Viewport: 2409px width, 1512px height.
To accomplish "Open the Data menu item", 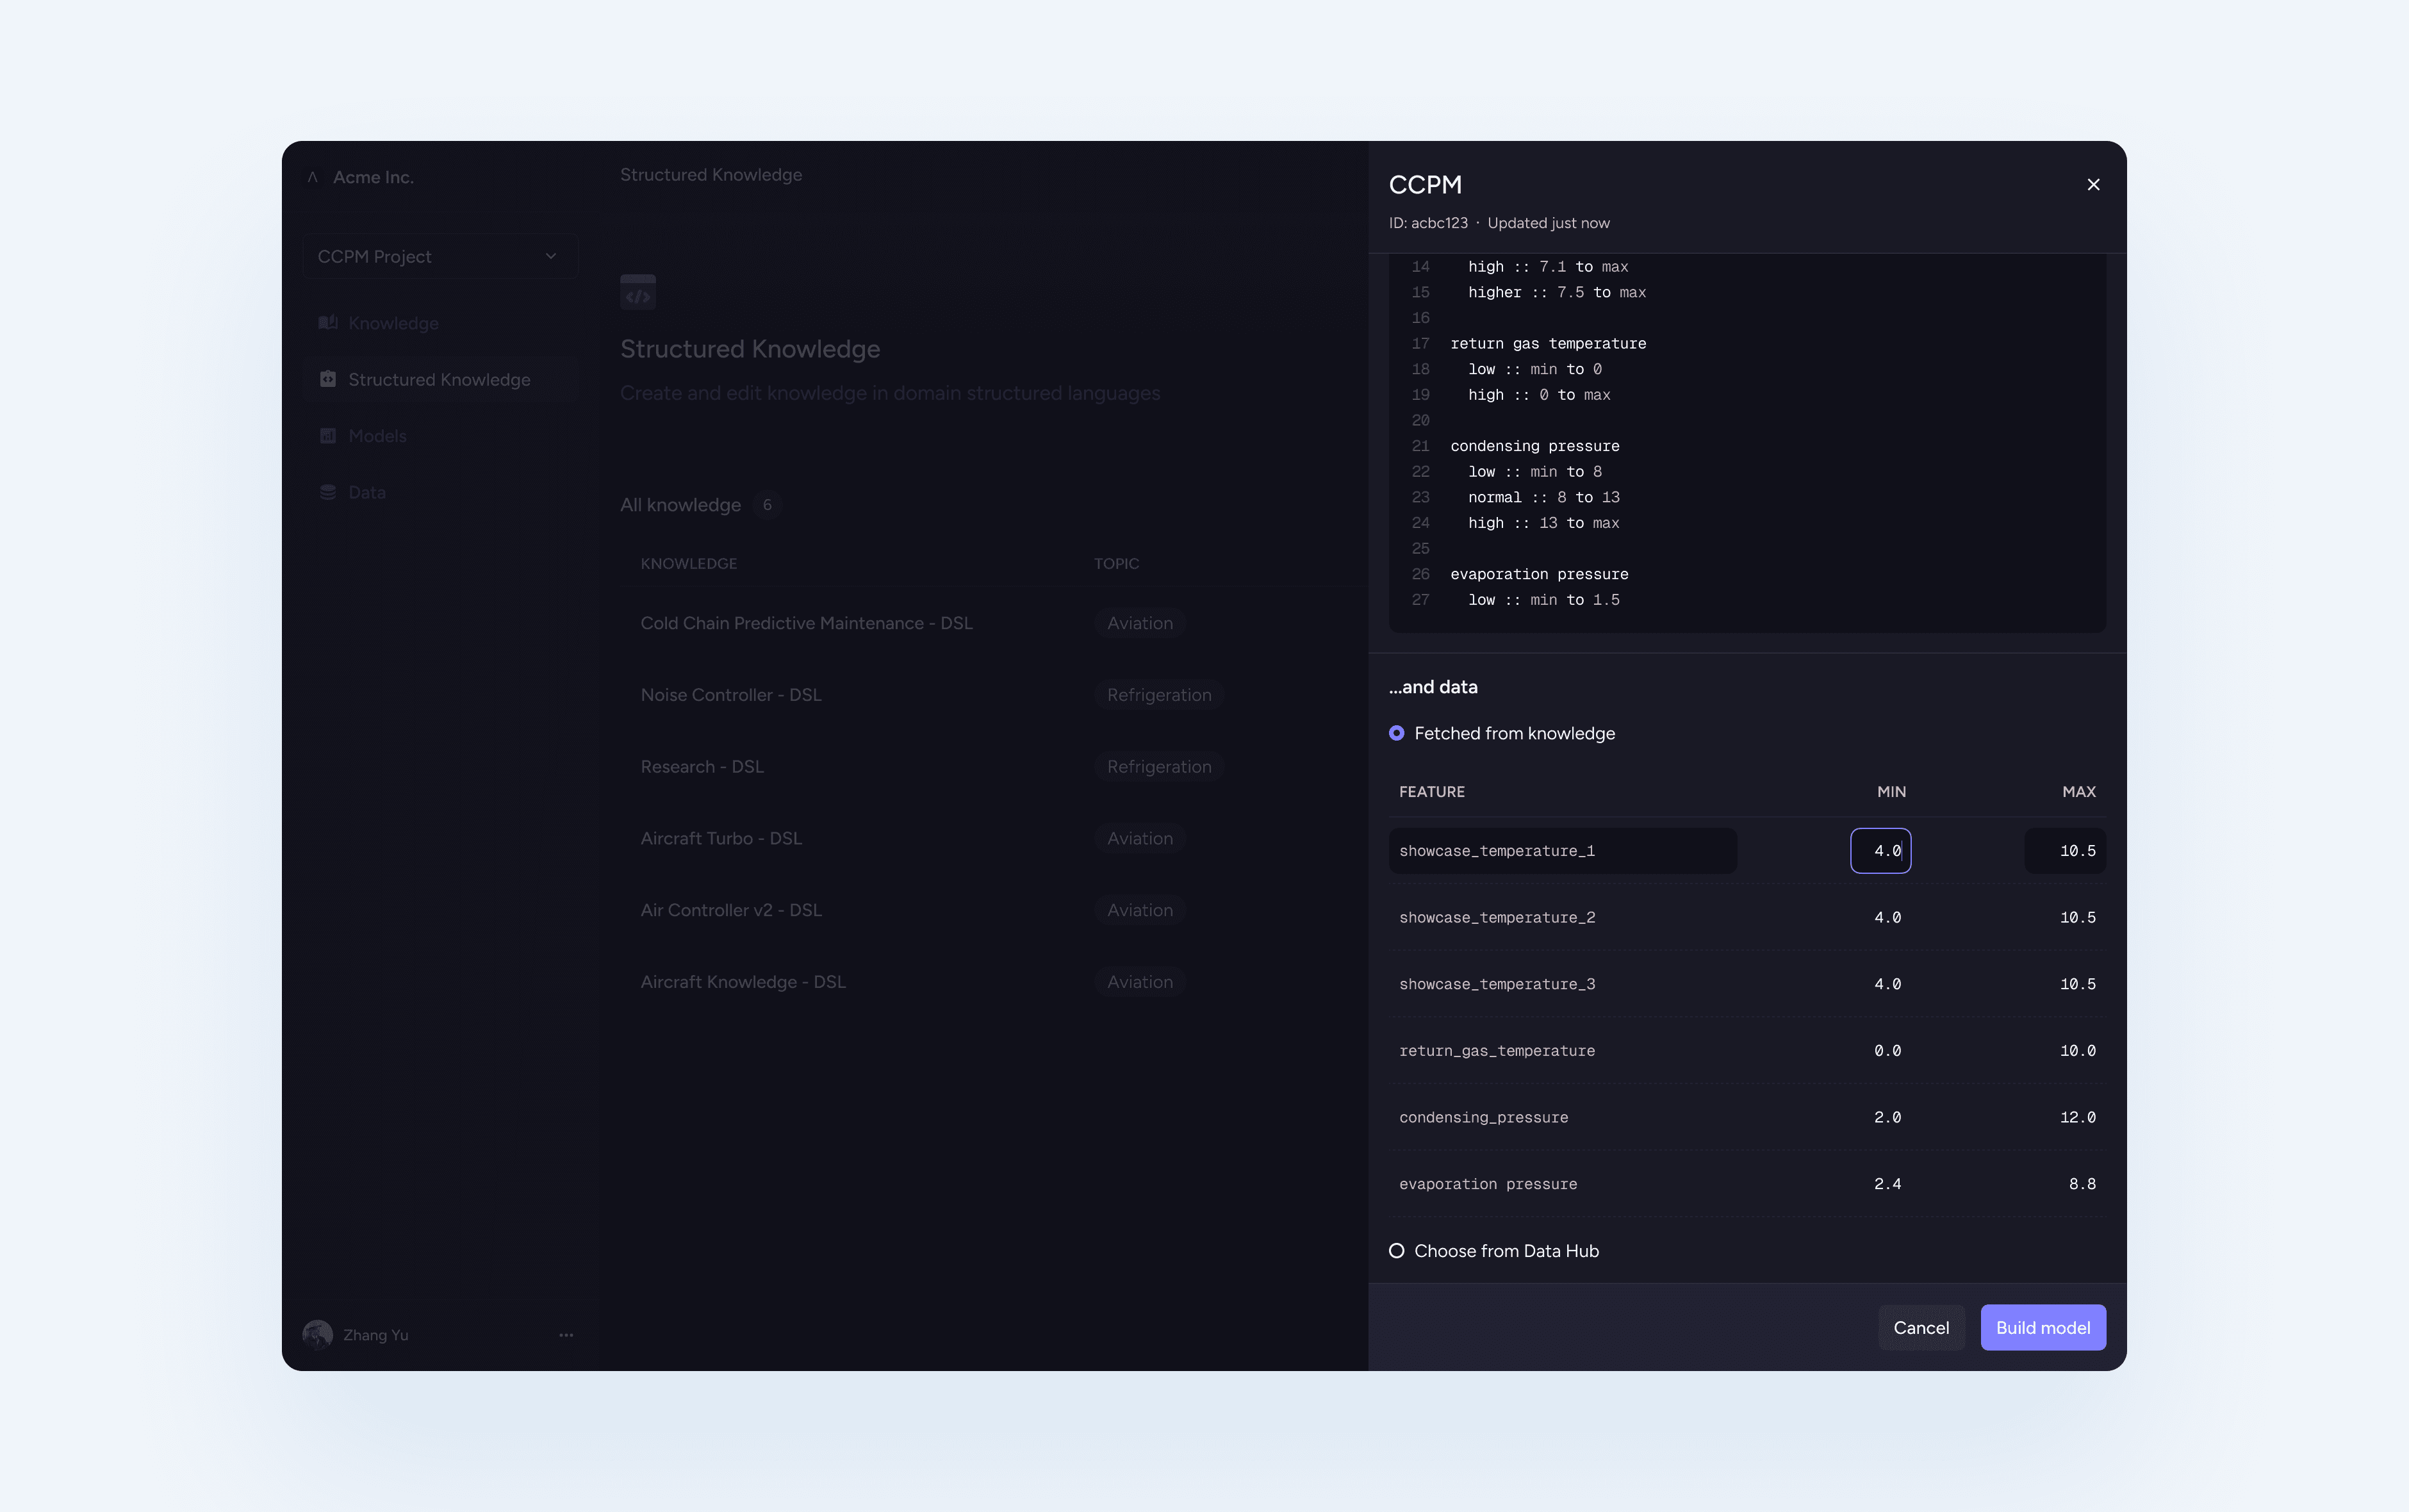I will [x=367, y=492].
